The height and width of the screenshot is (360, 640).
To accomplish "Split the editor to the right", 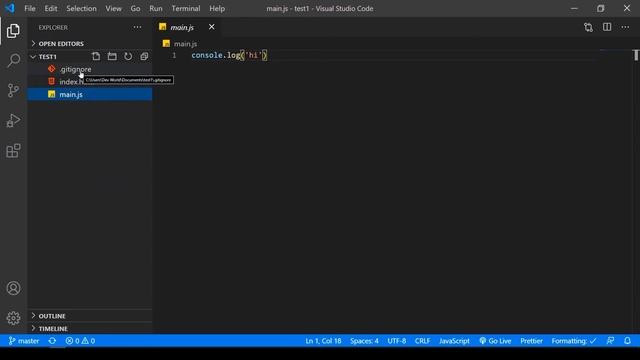I will 607,27.
